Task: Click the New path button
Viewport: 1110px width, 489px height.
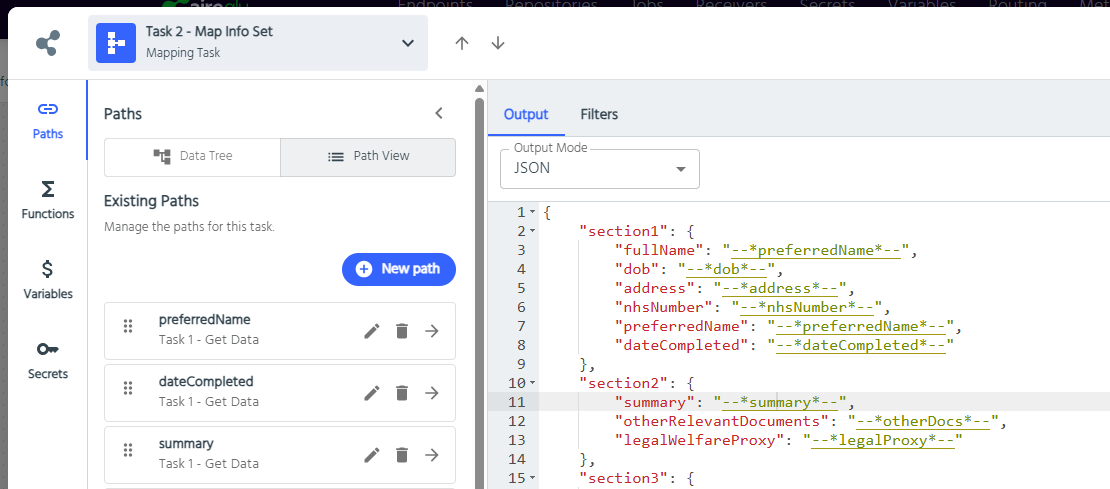Action: pyautogui.click(x=398, y=269)
